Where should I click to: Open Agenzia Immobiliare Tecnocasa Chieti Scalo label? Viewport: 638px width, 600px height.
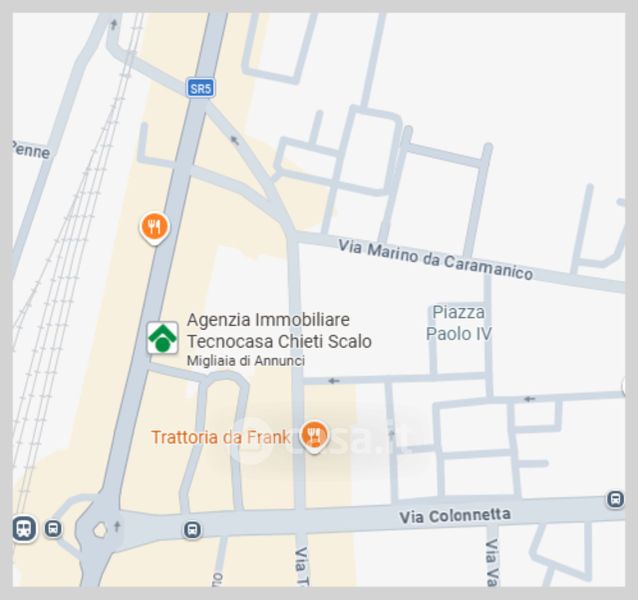[279, 330]
